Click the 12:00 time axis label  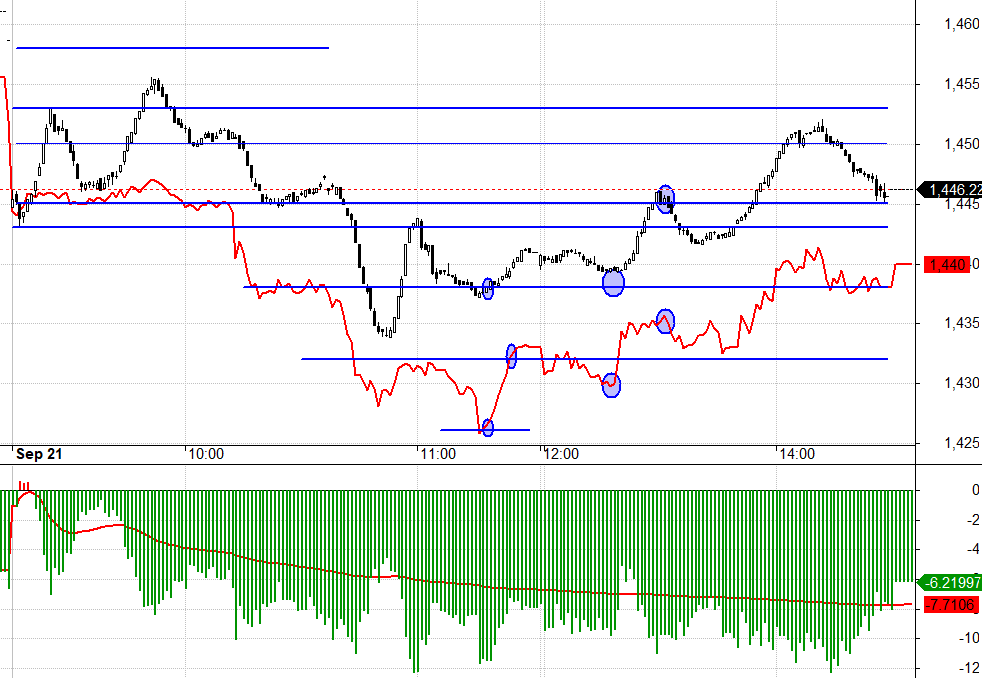coord(562,454)
